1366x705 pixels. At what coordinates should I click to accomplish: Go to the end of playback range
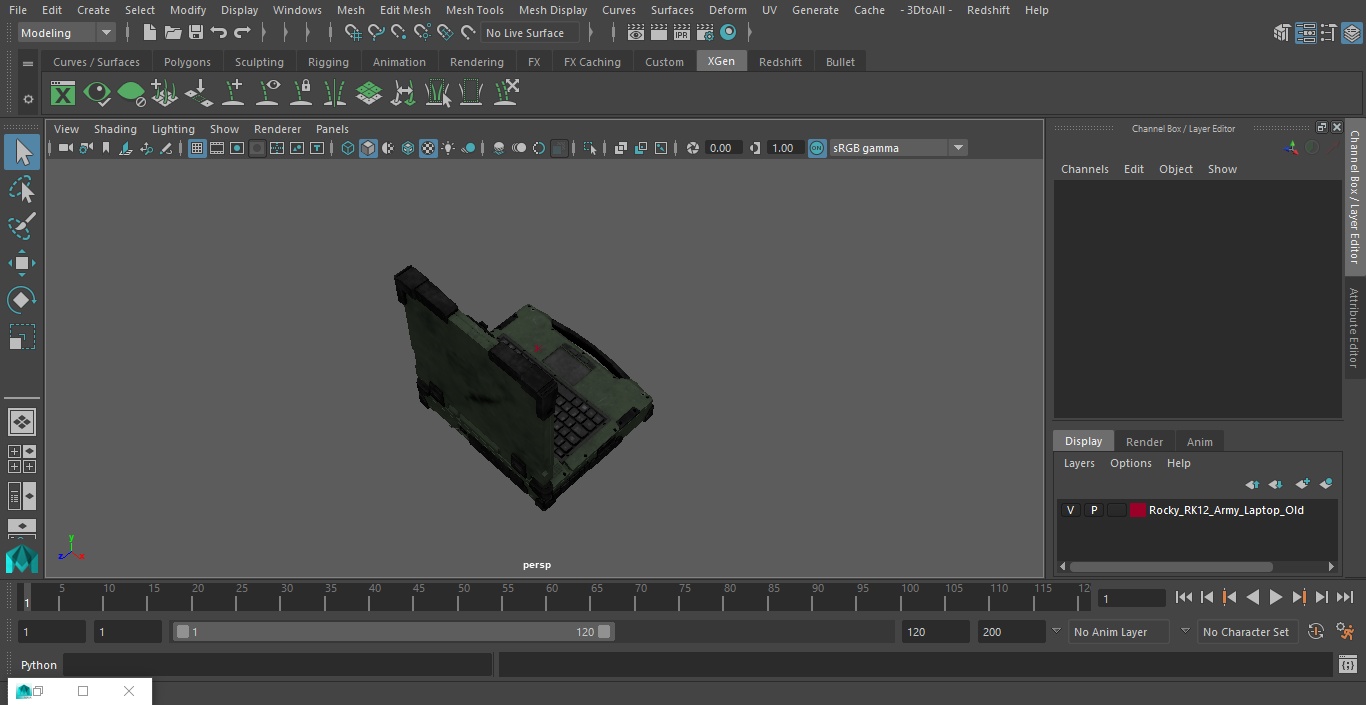tap(1345, 597)
